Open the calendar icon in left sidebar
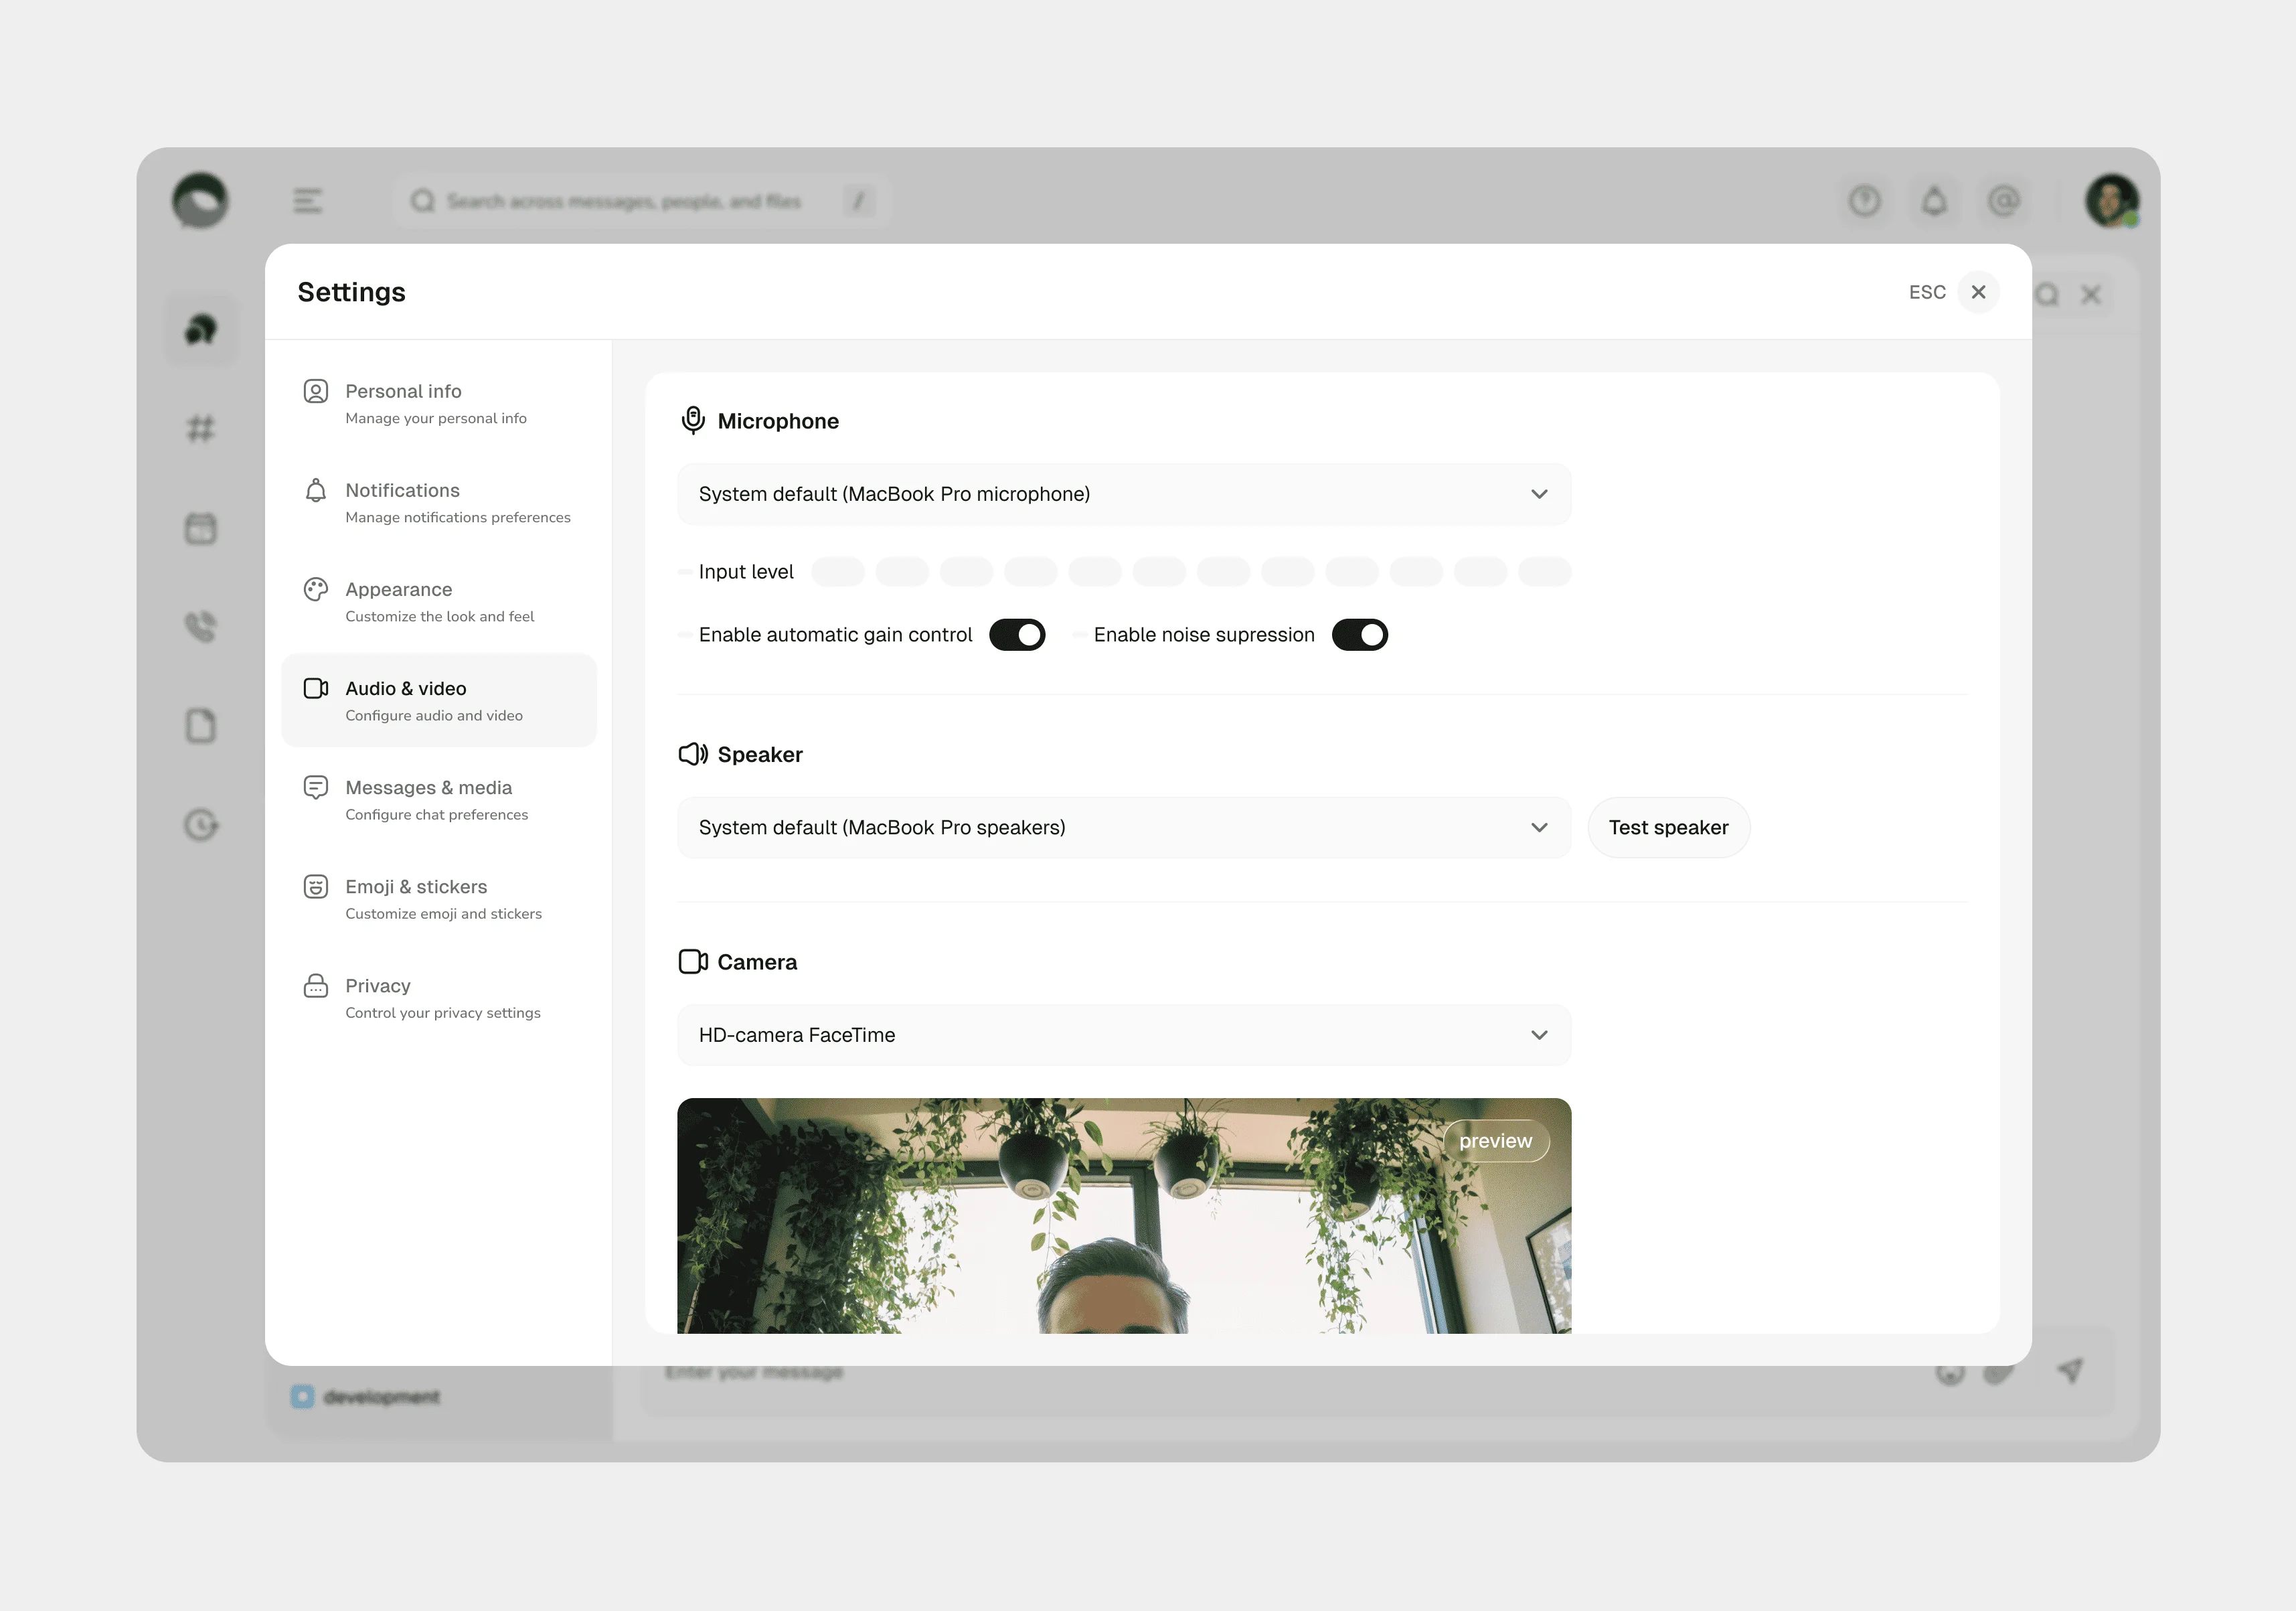Image resolution: width=2296 pixels, height=1611 pixels. (201, 528)
